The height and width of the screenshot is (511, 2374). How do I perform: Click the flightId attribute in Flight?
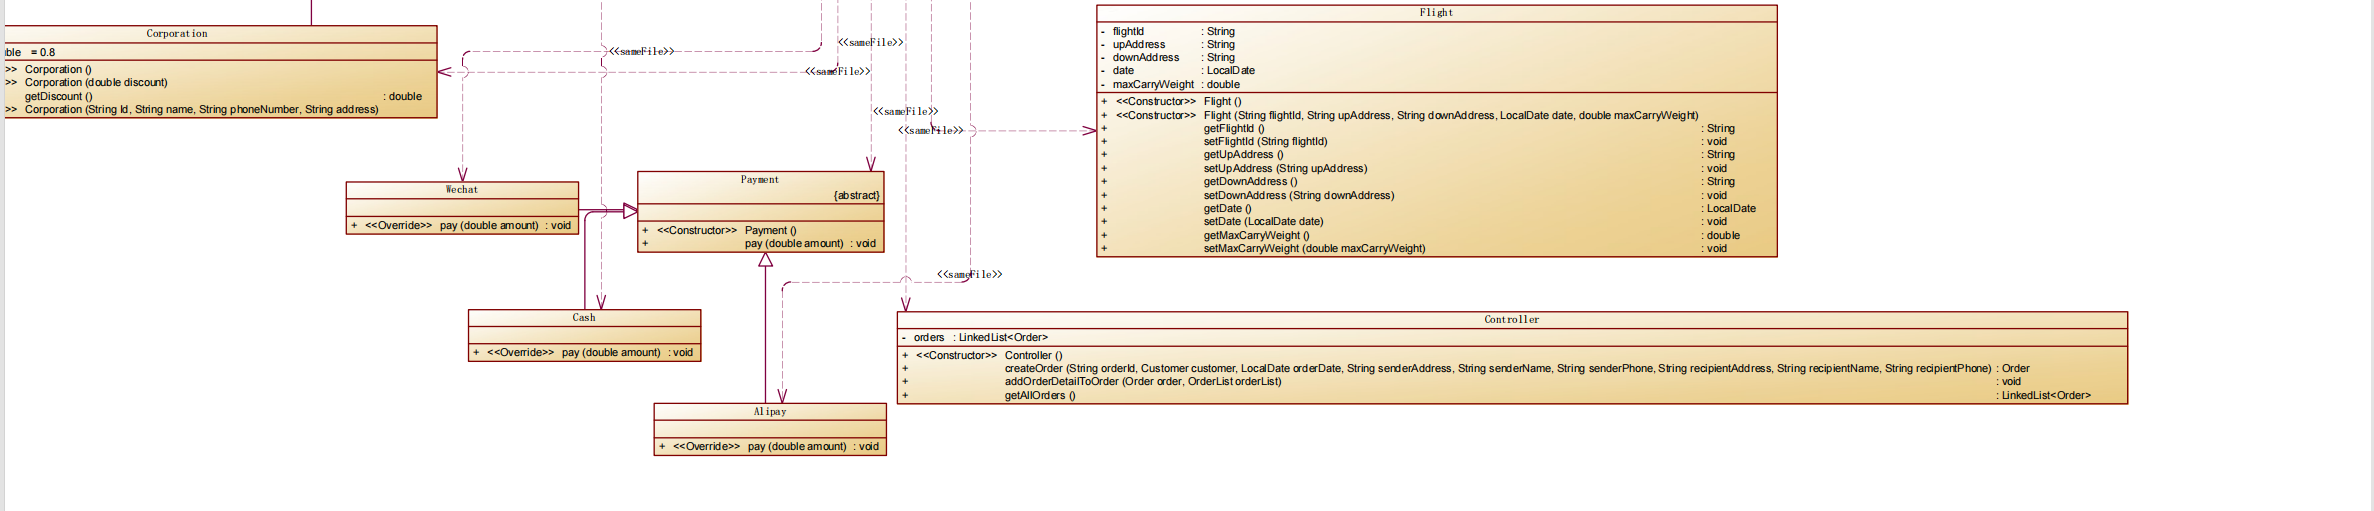1168,32
